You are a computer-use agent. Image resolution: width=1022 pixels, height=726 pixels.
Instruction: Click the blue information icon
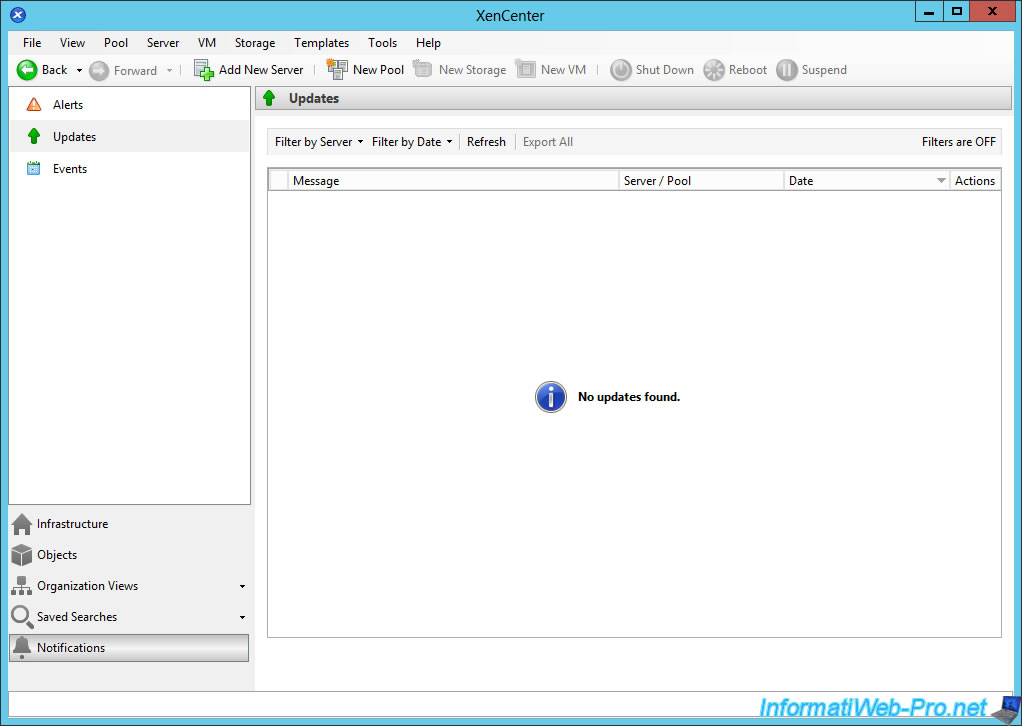pyautogui.click(x=551, y=397)
